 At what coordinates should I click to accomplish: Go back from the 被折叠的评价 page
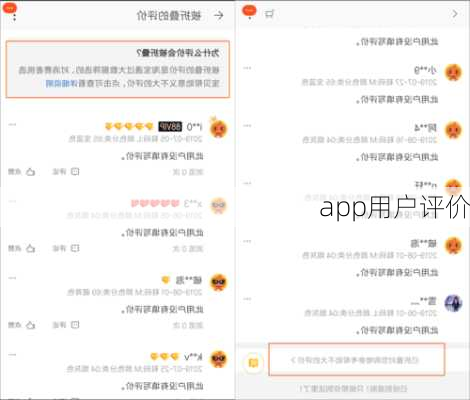tap(219, 15)
